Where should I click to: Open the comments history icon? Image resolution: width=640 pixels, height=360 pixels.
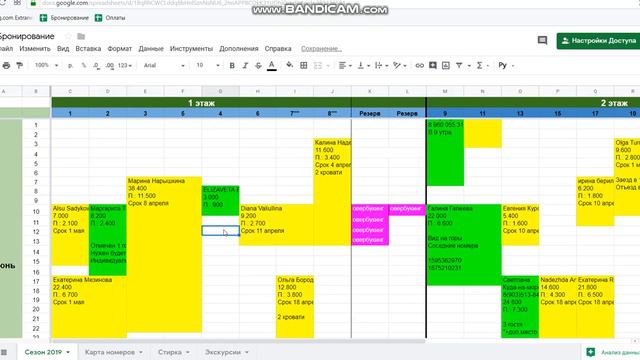point(542,40)
